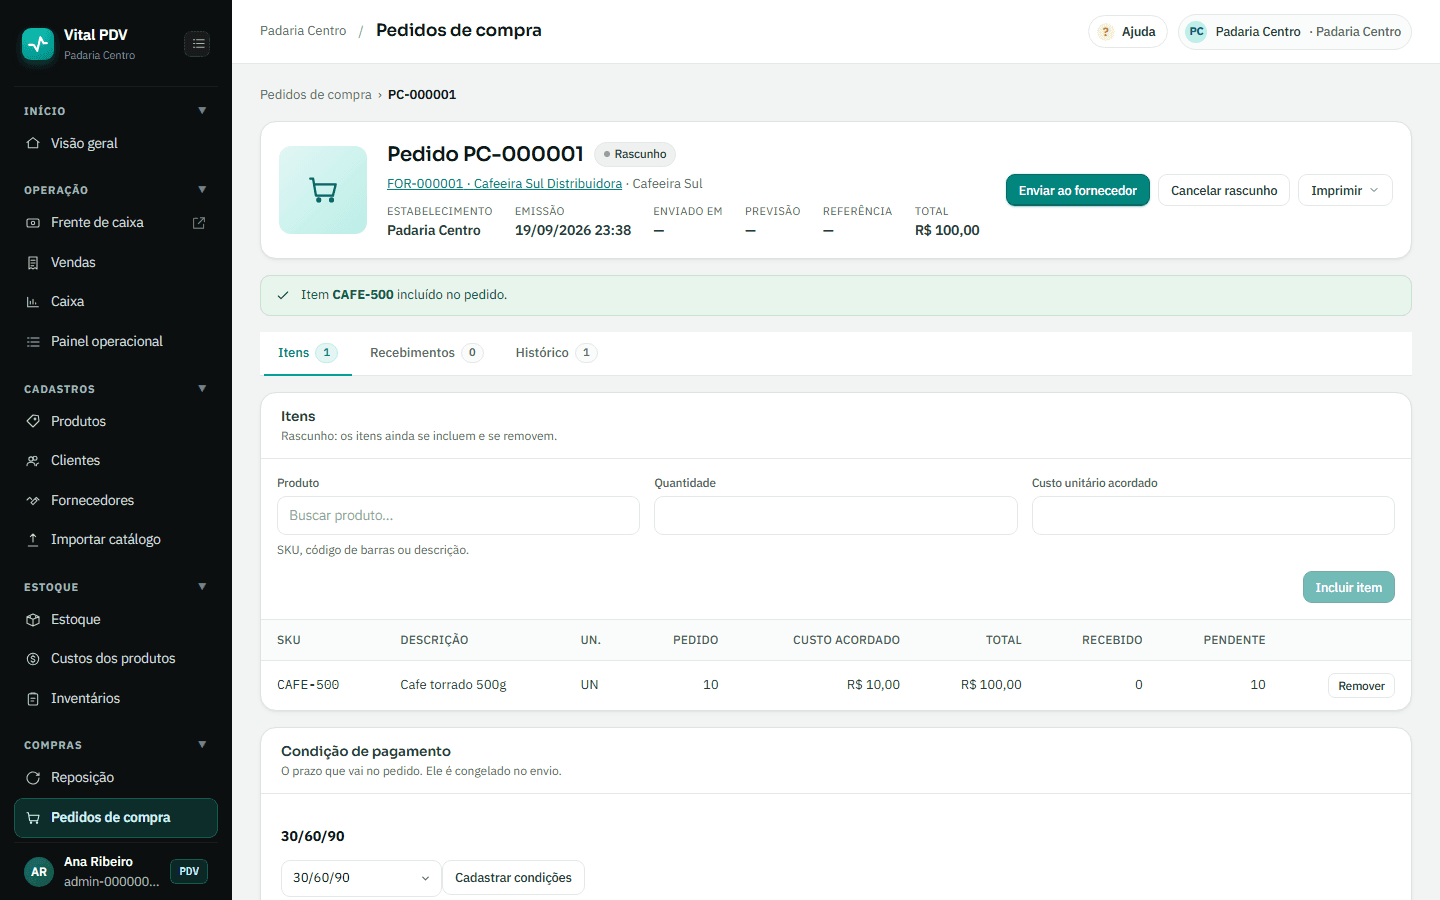The width and height of the screenshot is (1440, 900).
Task: Click the Fornecedores handshake icon
Action: click(x=33, y=501)
